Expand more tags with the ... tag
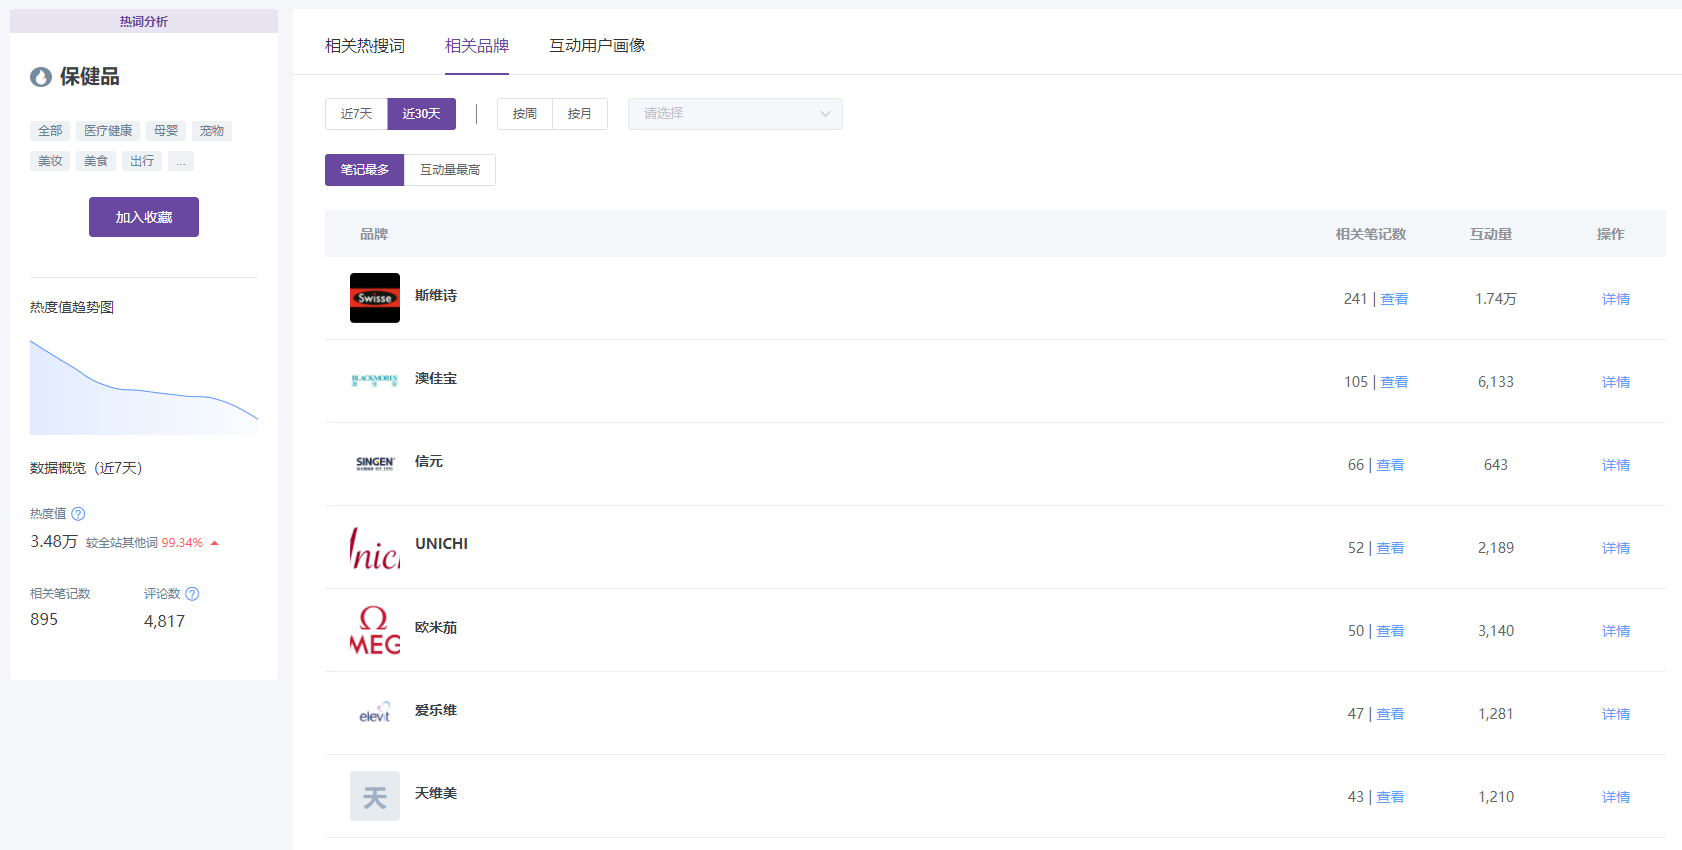 click(x=181, y=161)
